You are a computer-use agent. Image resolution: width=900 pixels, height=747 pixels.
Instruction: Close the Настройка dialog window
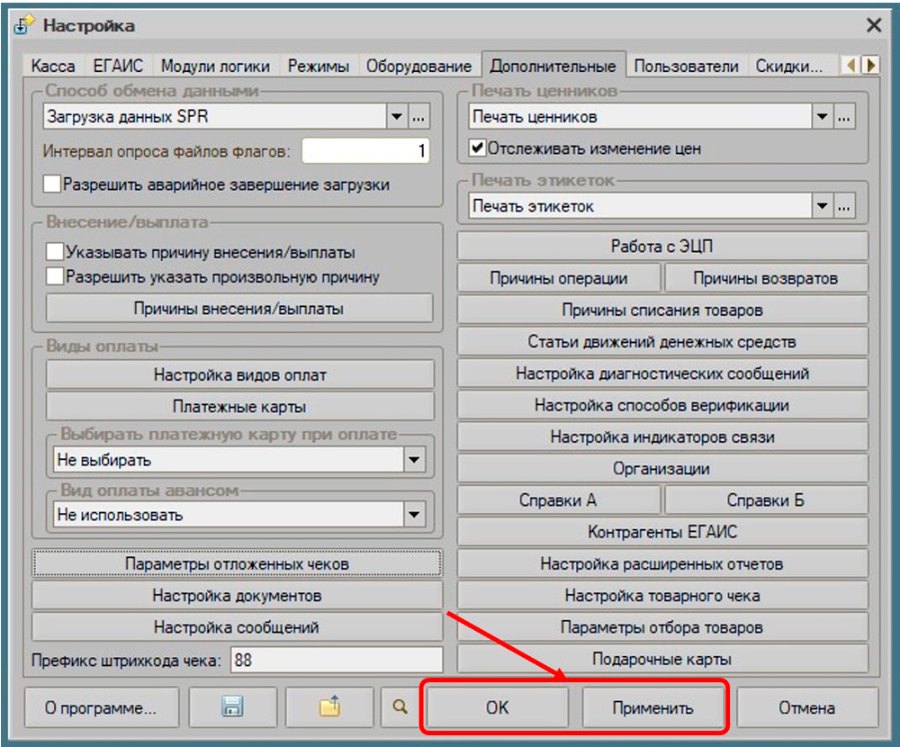pos(874,25)
